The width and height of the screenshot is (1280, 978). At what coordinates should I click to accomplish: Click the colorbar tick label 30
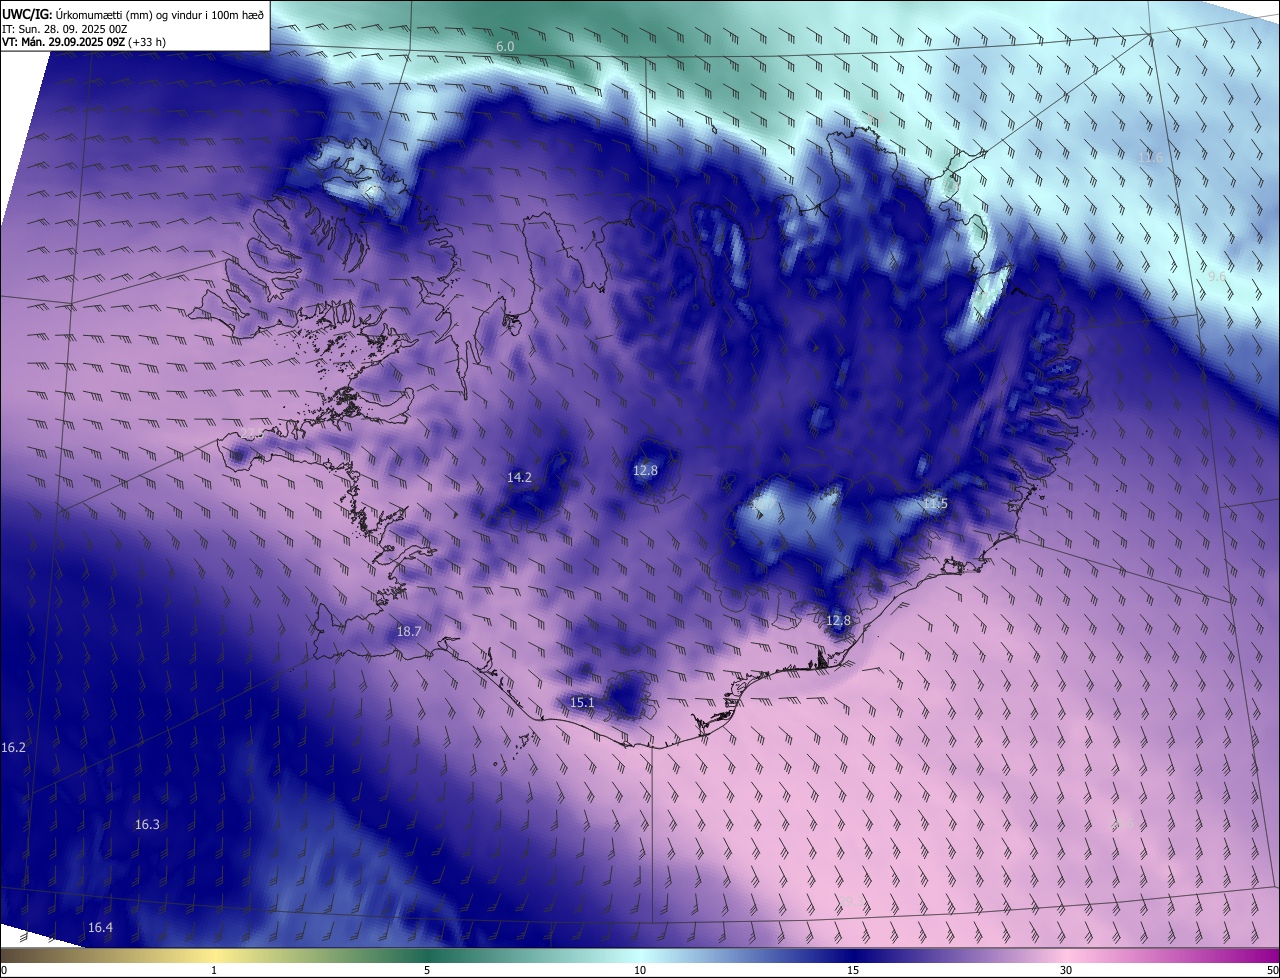(1066, 971)
